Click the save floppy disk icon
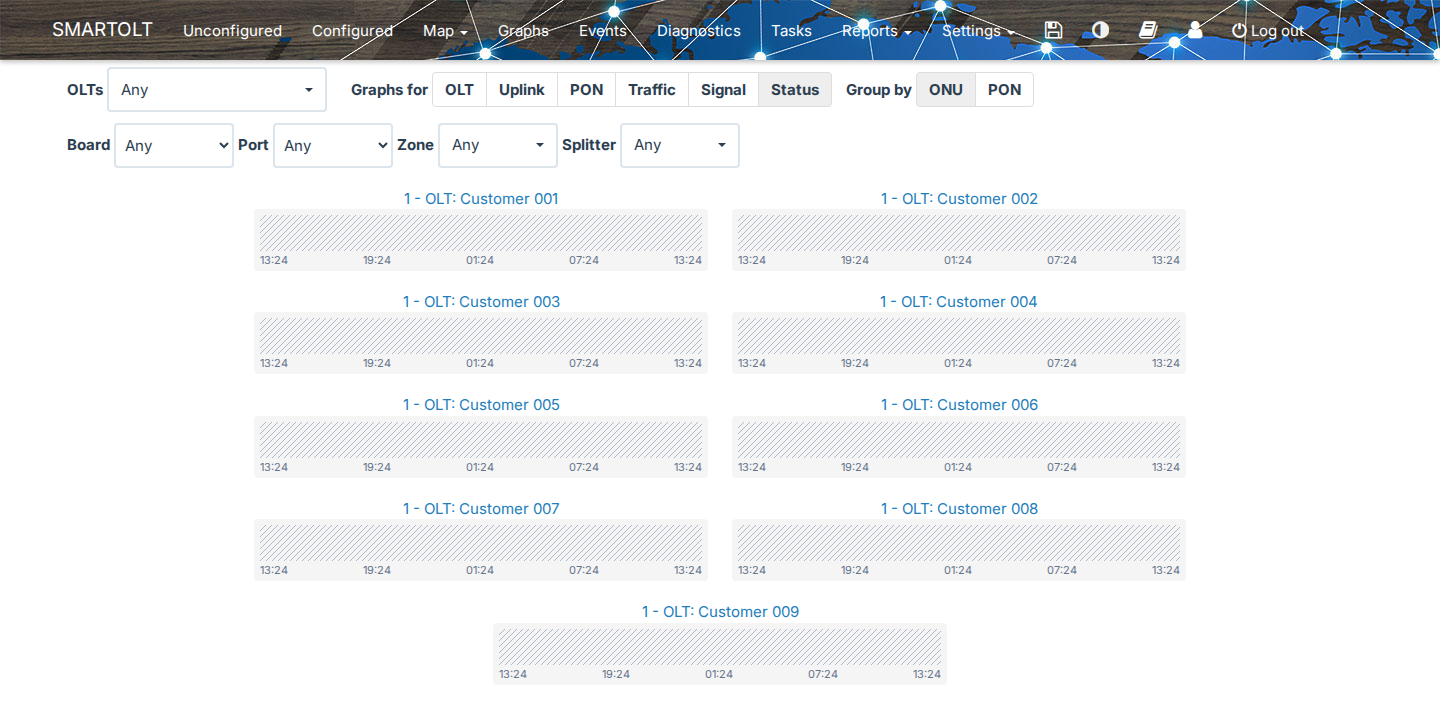 click(x=1052, y=30)
